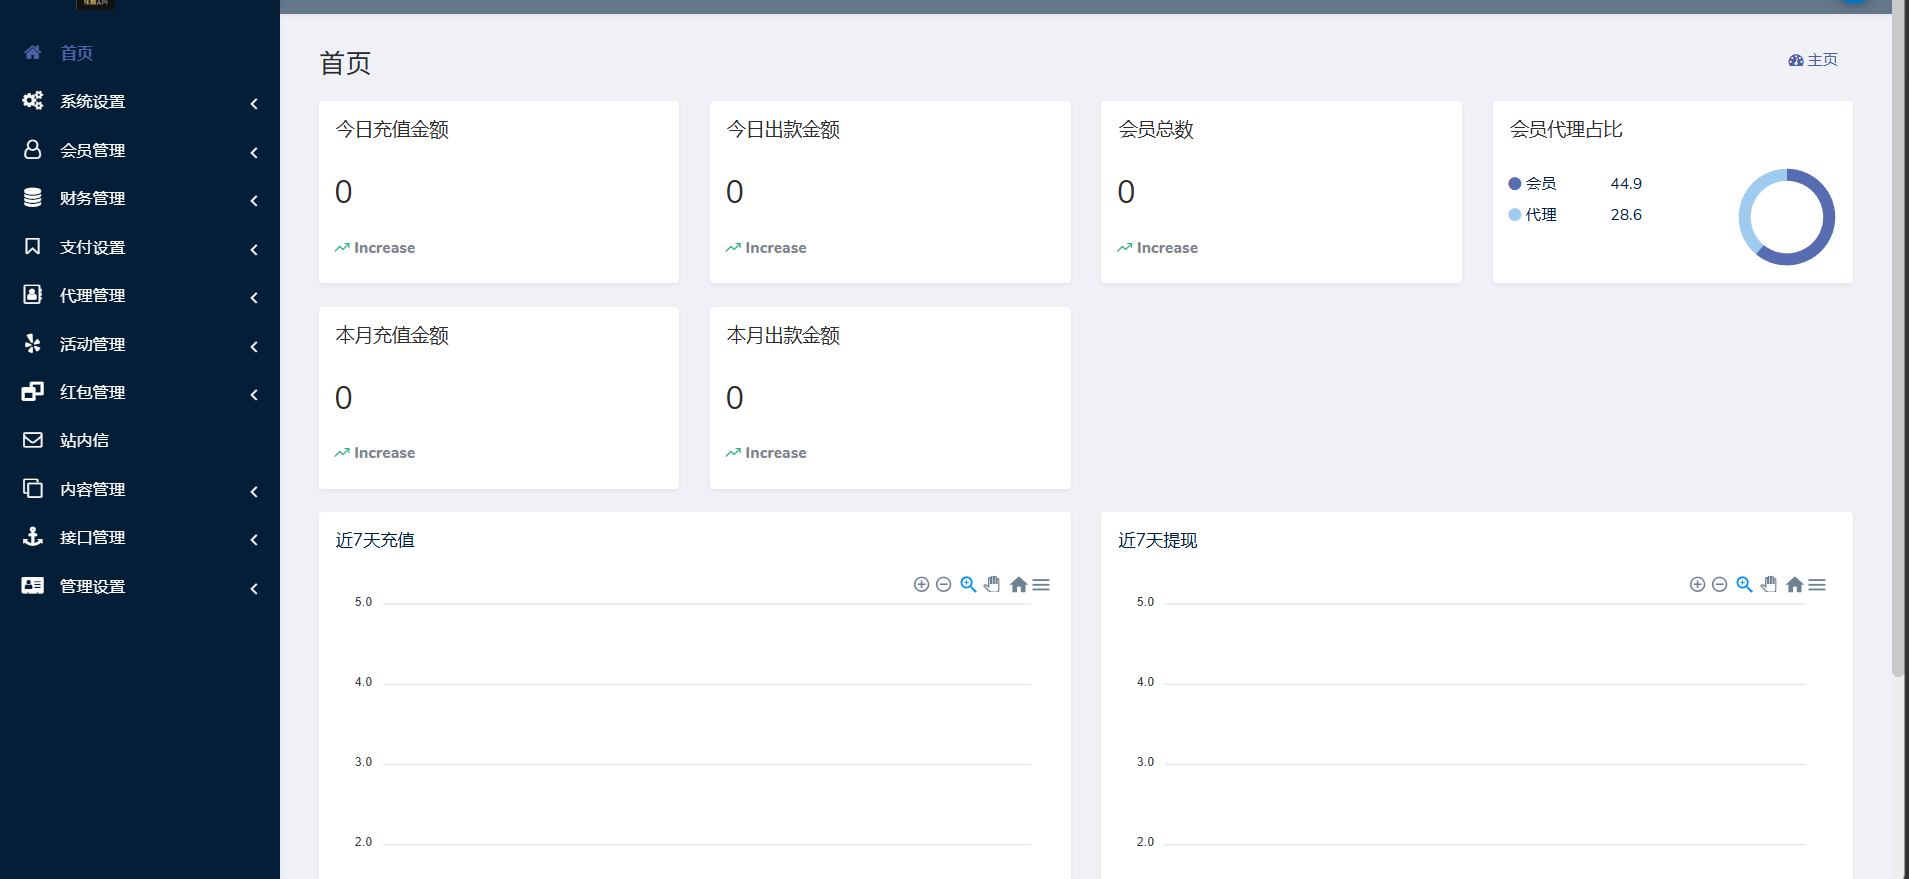Image resolution: width=1909 pixels, height=879 pixels.
Task: Select 管理设置 label in the sidebar
Action: tap(92, 586)
